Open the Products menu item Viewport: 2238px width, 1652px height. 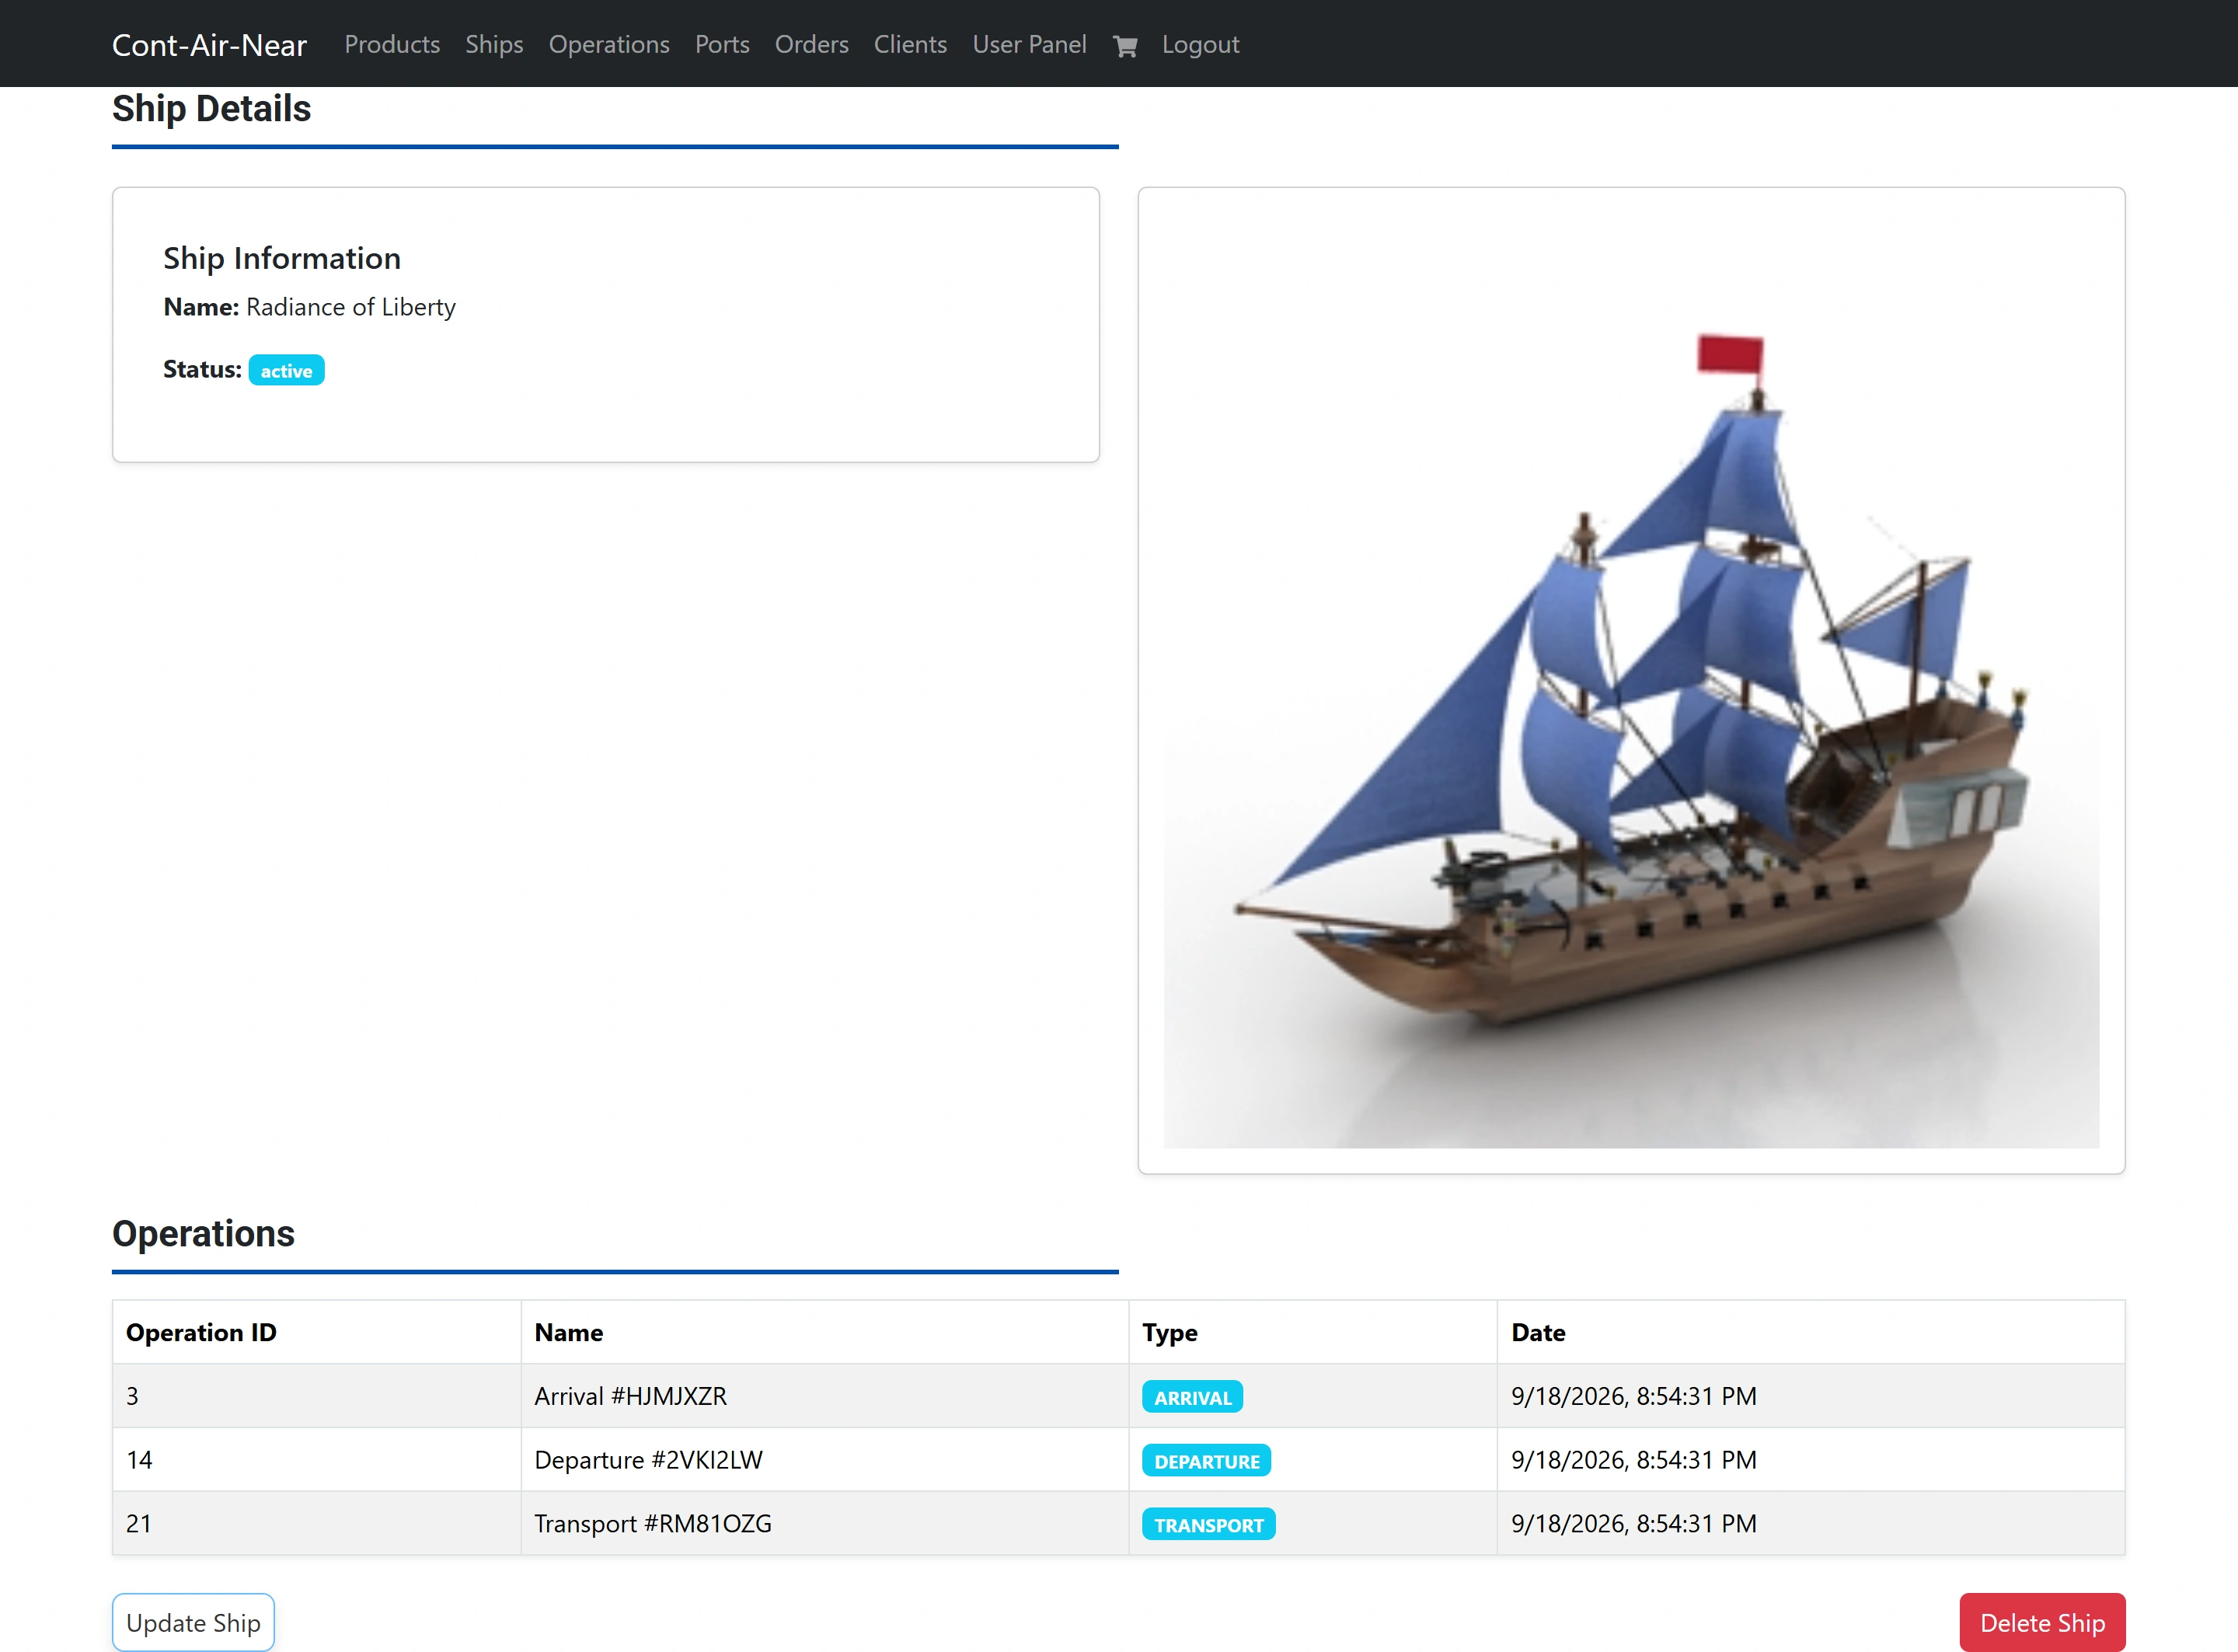392,45
